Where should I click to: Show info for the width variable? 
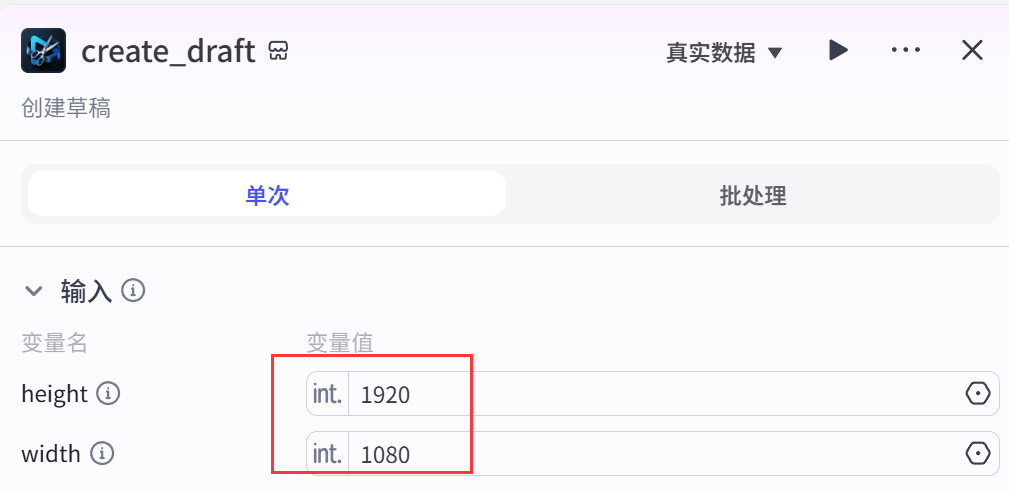(x=101, y=454)
